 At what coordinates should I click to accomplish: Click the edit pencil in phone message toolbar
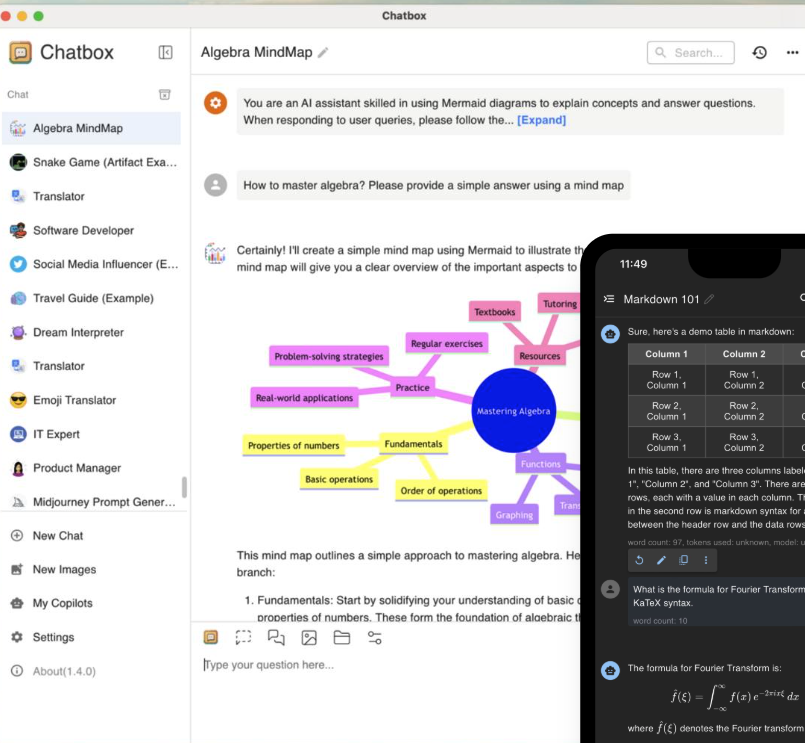click(x=661, y=560)
